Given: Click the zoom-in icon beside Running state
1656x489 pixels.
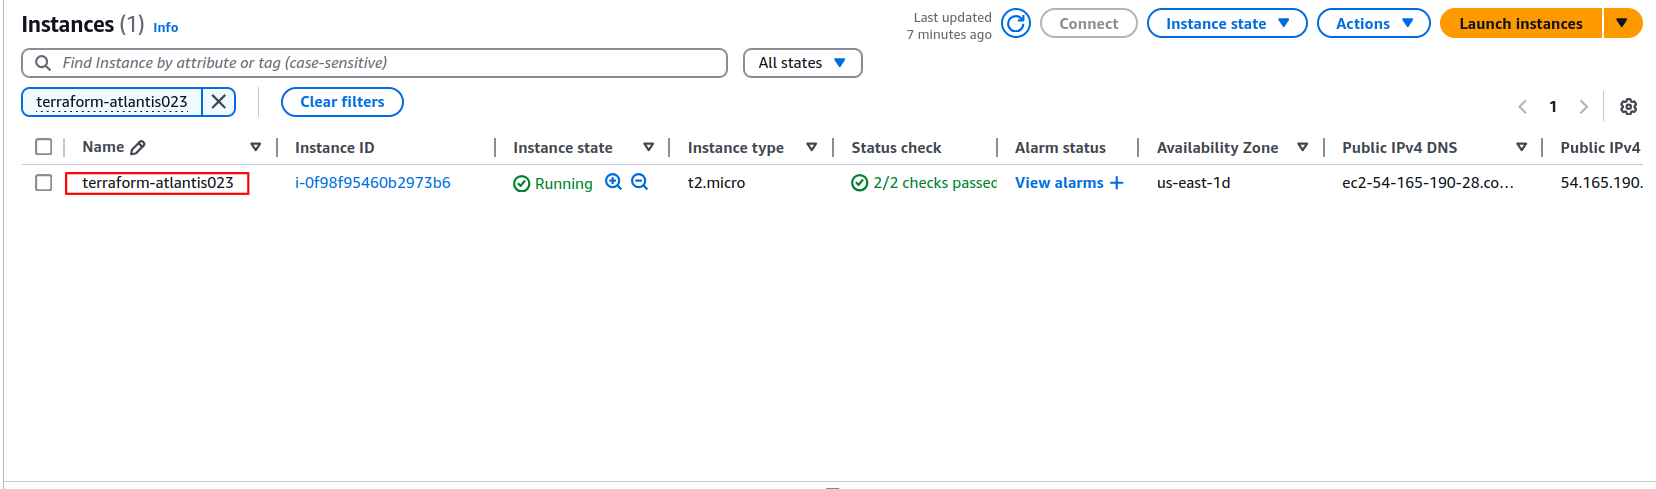Looking at the screenshot, I should click(613, 182).
